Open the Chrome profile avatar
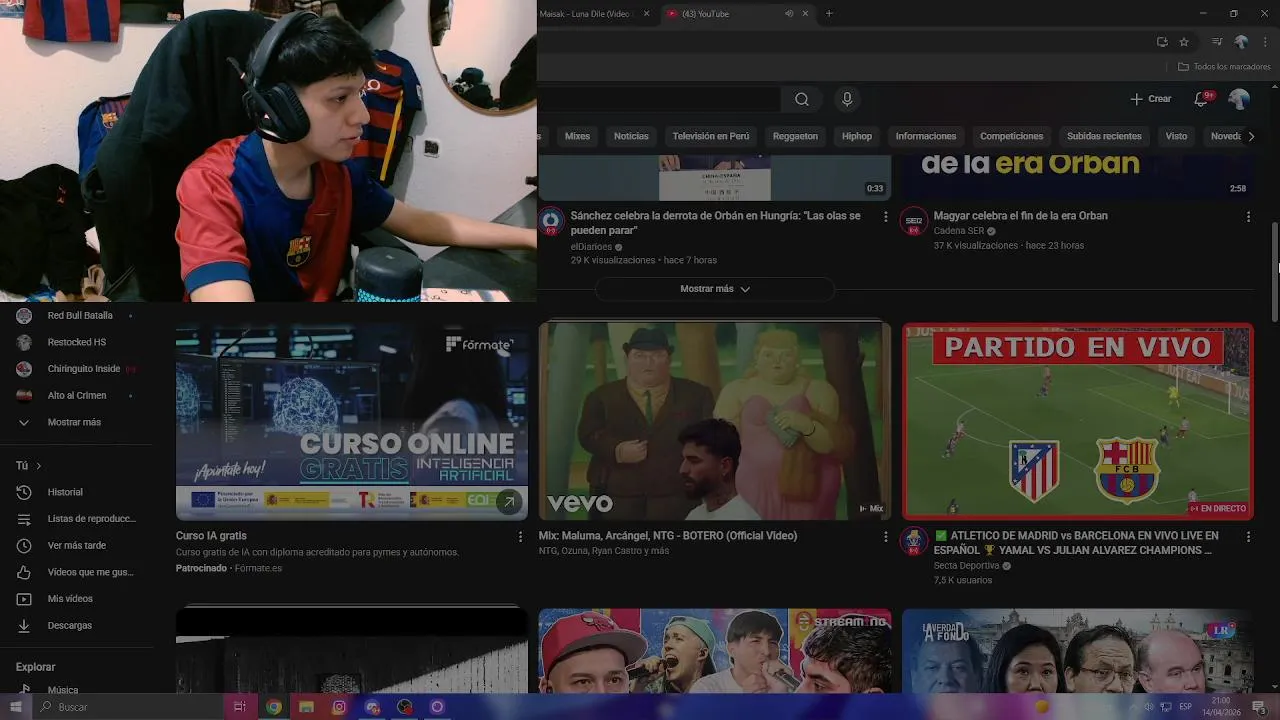Image resolution: width=1280 pixels, height=720 pixels. coord(1241,42)
